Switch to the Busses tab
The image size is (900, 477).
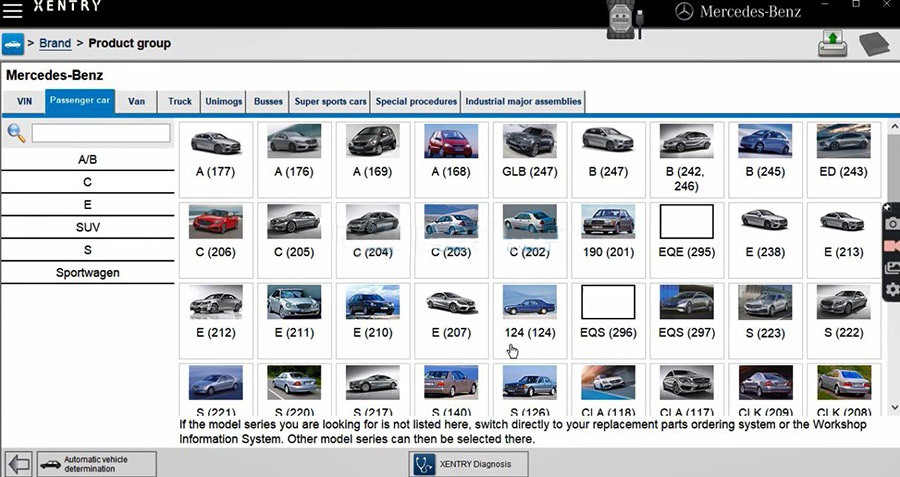pyautogui.click(x=268, y=102)
